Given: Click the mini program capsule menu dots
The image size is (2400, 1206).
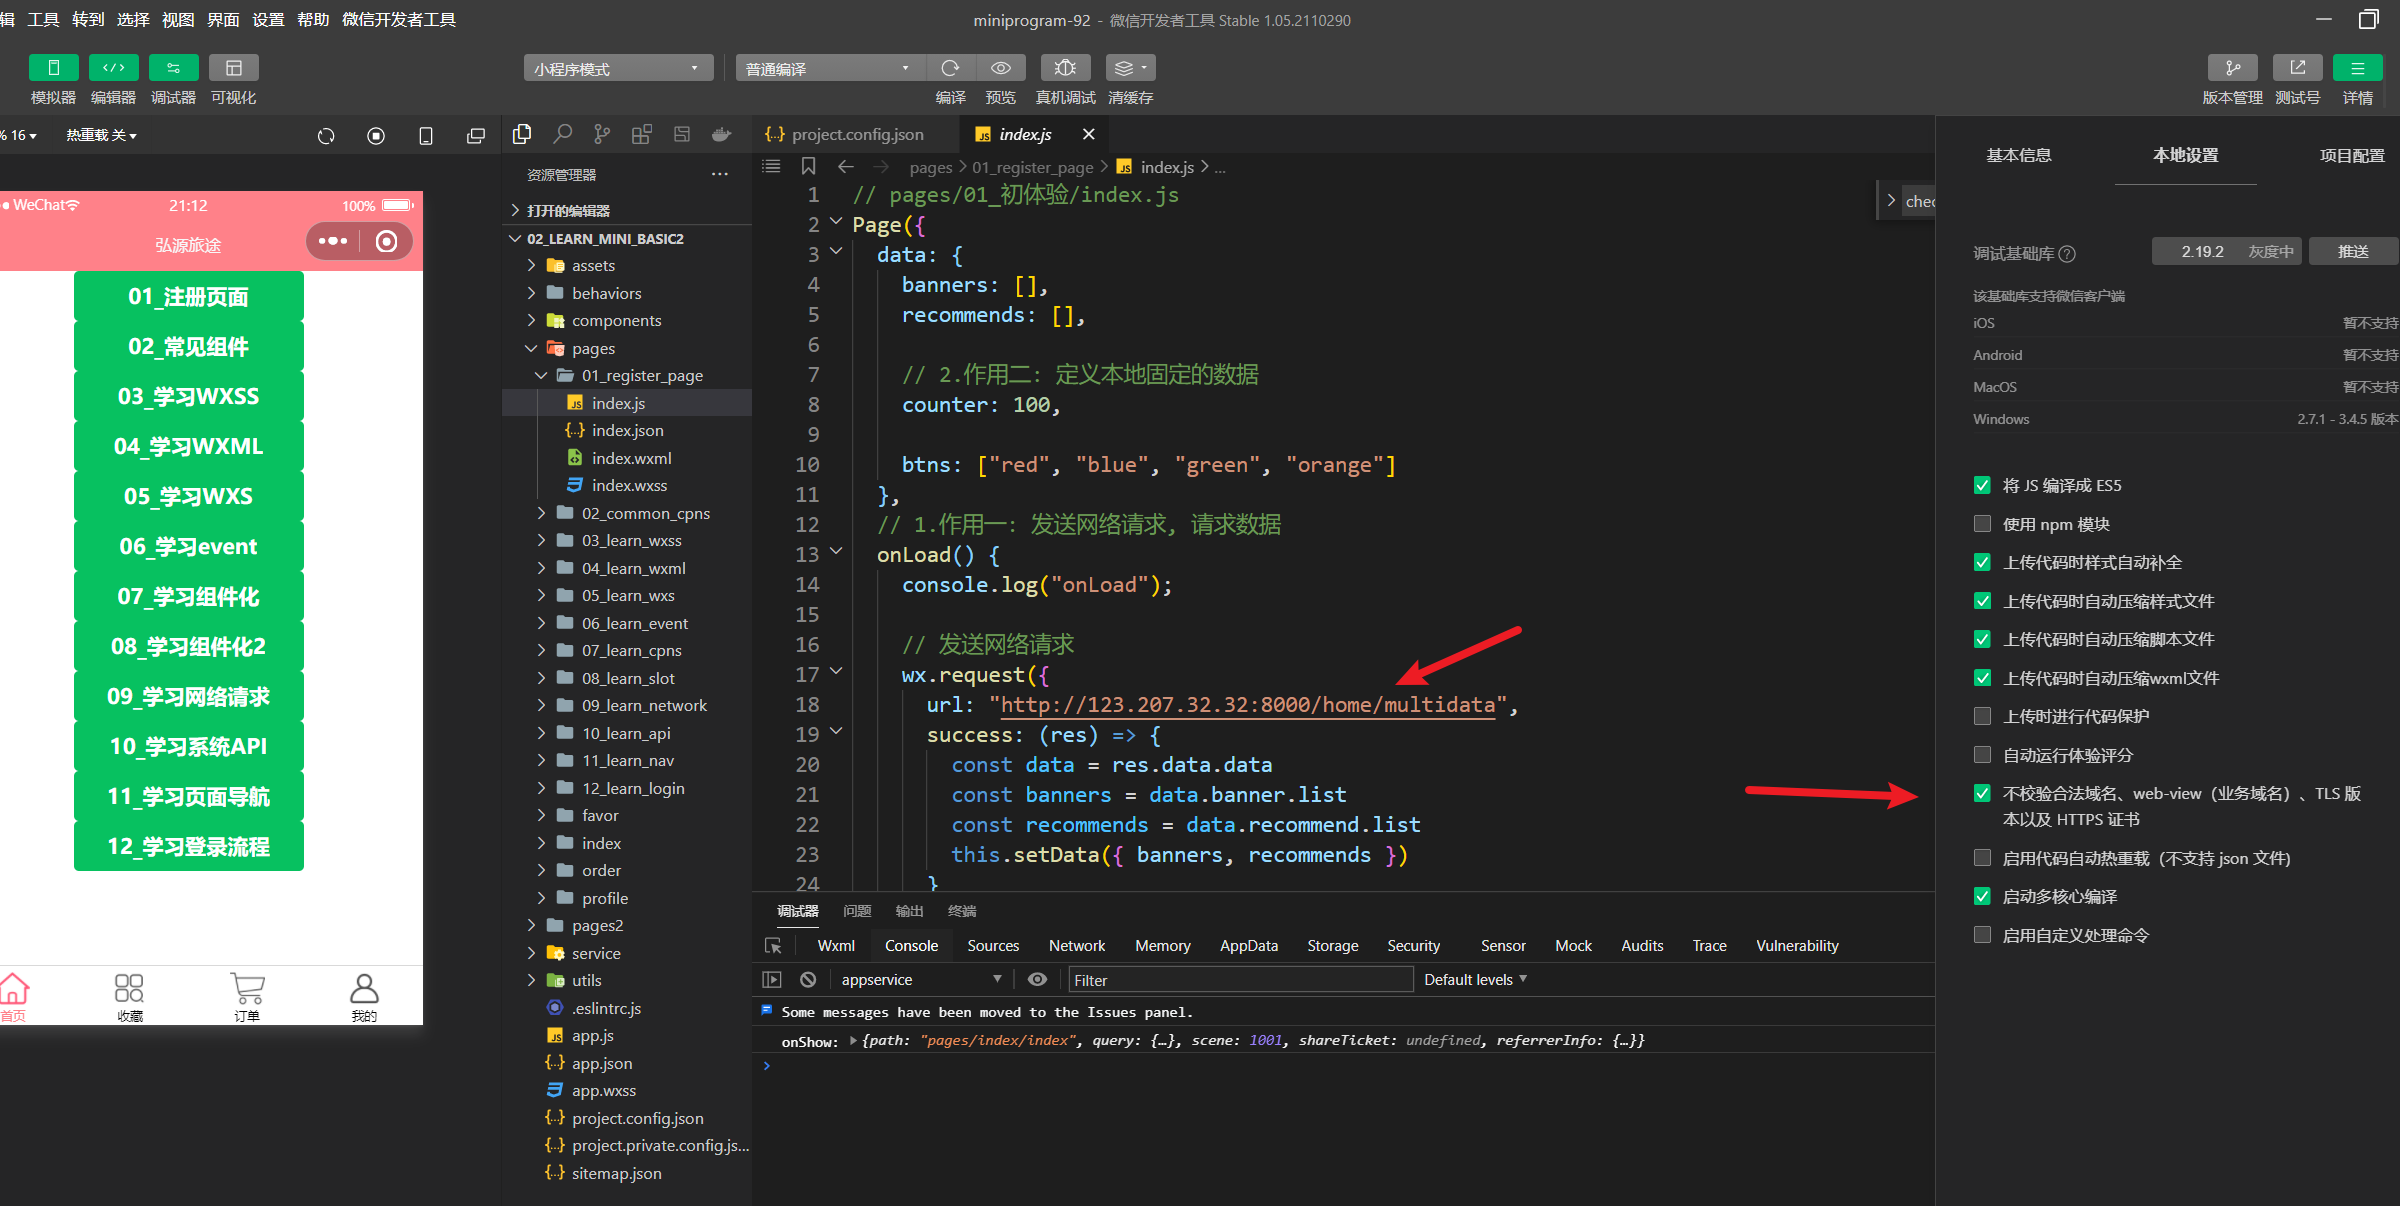Looking at the screenshot, I should (x=333, y=241).
